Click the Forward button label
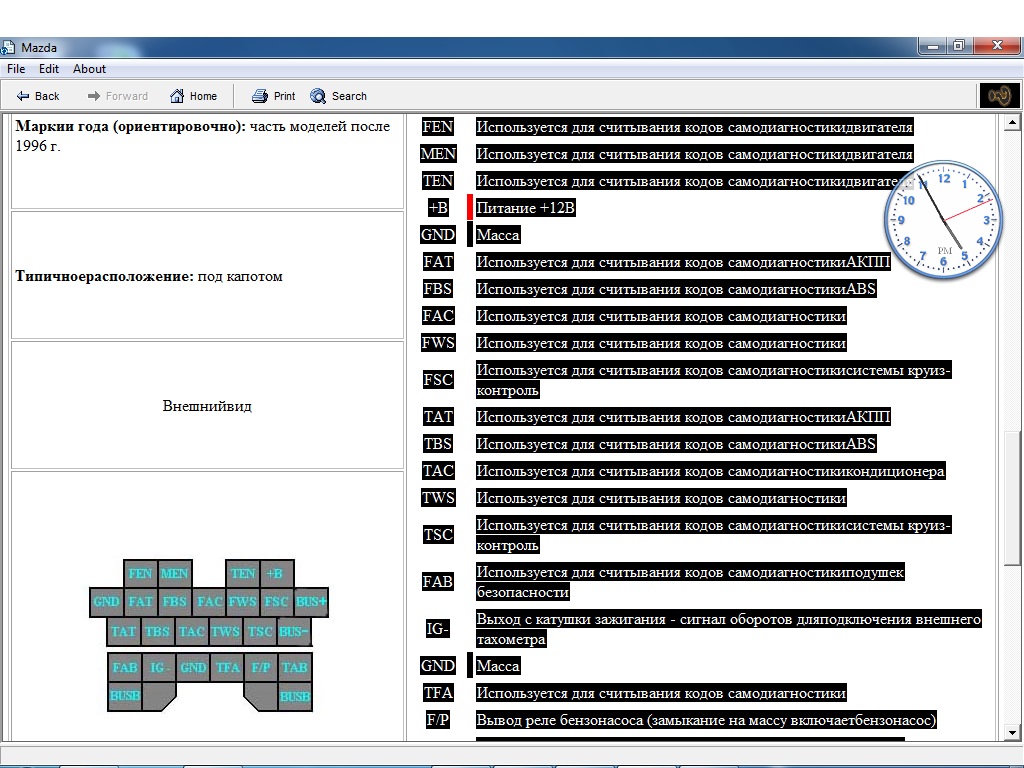The height and width of the screenshot is (768, 1024). coord(127,96)
